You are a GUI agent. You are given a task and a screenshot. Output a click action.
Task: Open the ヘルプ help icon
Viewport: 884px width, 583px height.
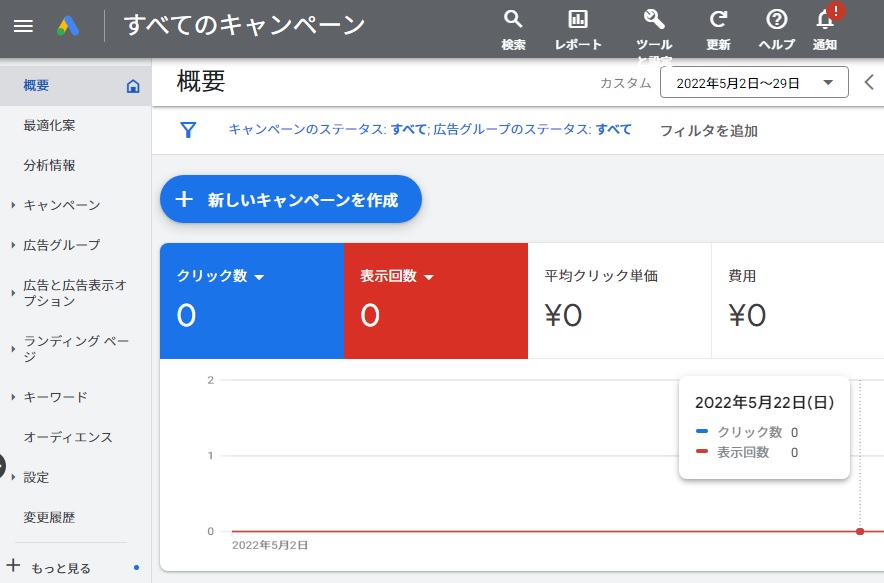tap(776, 20)
